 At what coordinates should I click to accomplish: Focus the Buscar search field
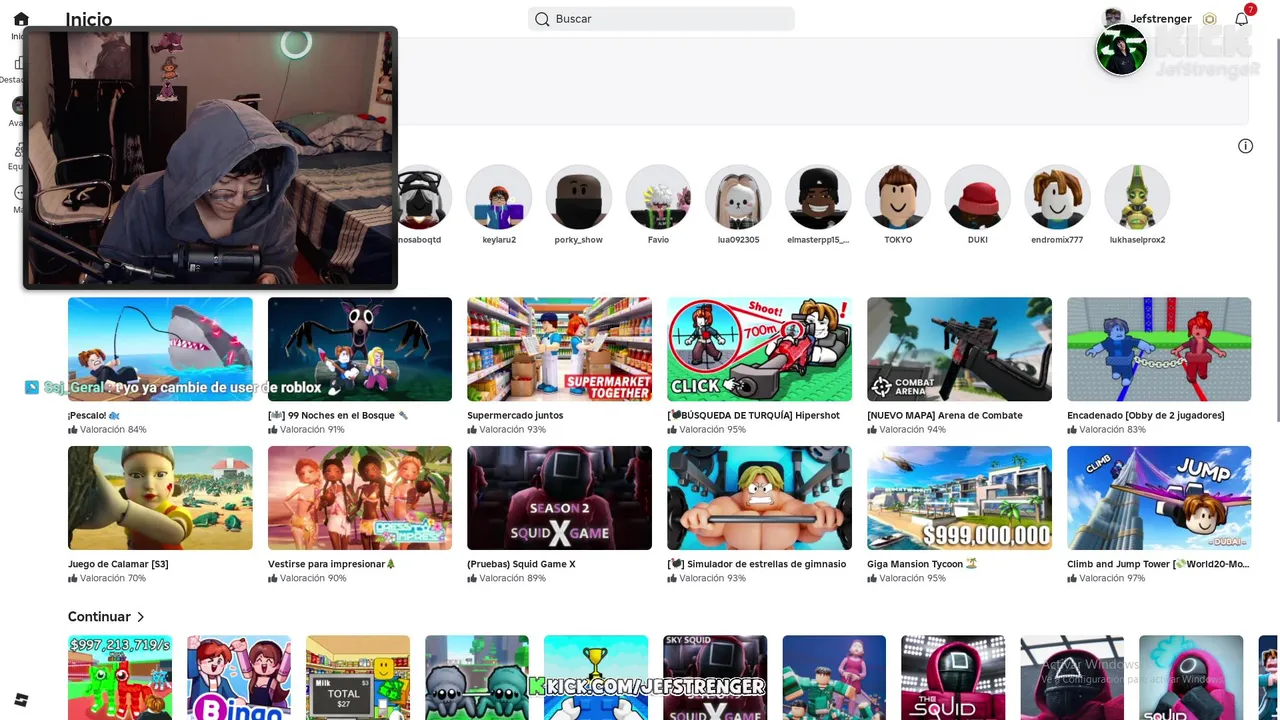(661, 19)
